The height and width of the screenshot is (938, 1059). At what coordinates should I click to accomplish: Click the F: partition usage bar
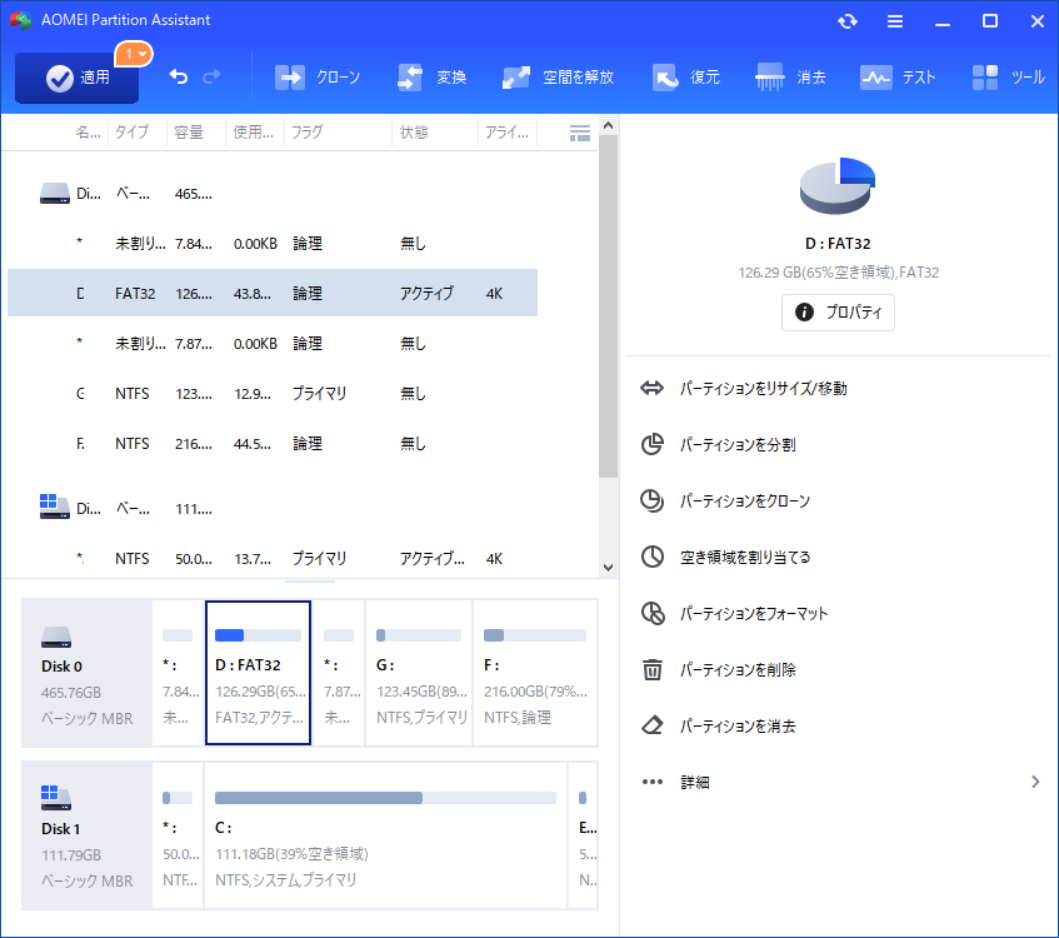click(535, 635)
